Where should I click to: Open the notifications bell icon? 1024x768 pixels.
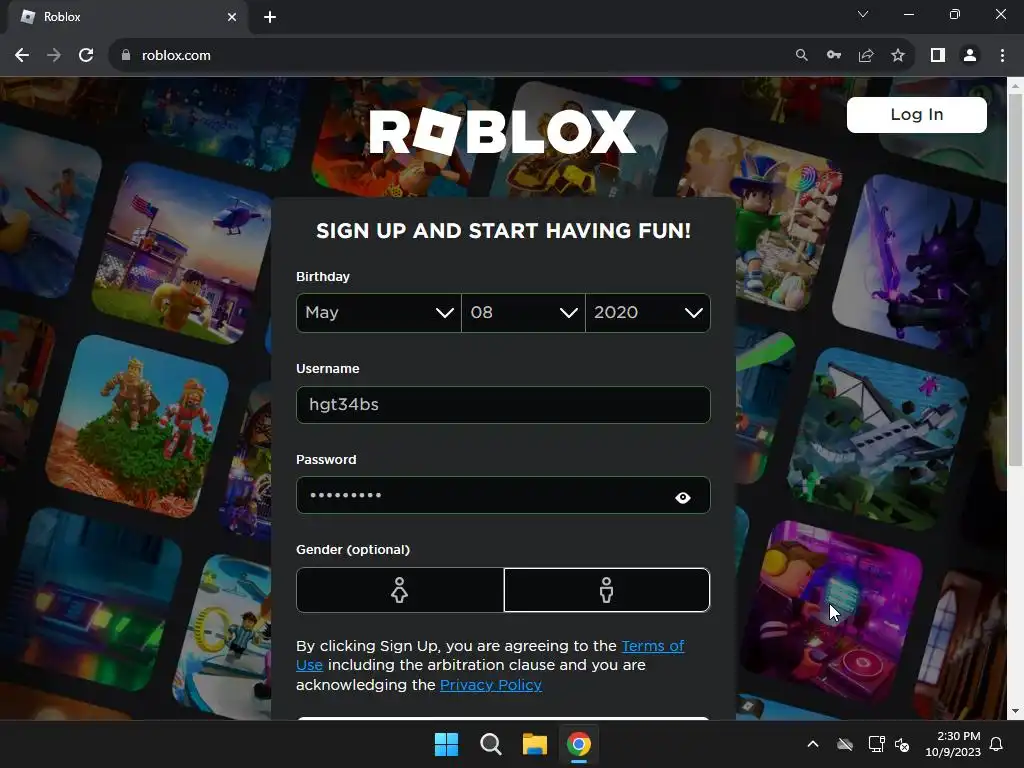(x=997, y=744)
